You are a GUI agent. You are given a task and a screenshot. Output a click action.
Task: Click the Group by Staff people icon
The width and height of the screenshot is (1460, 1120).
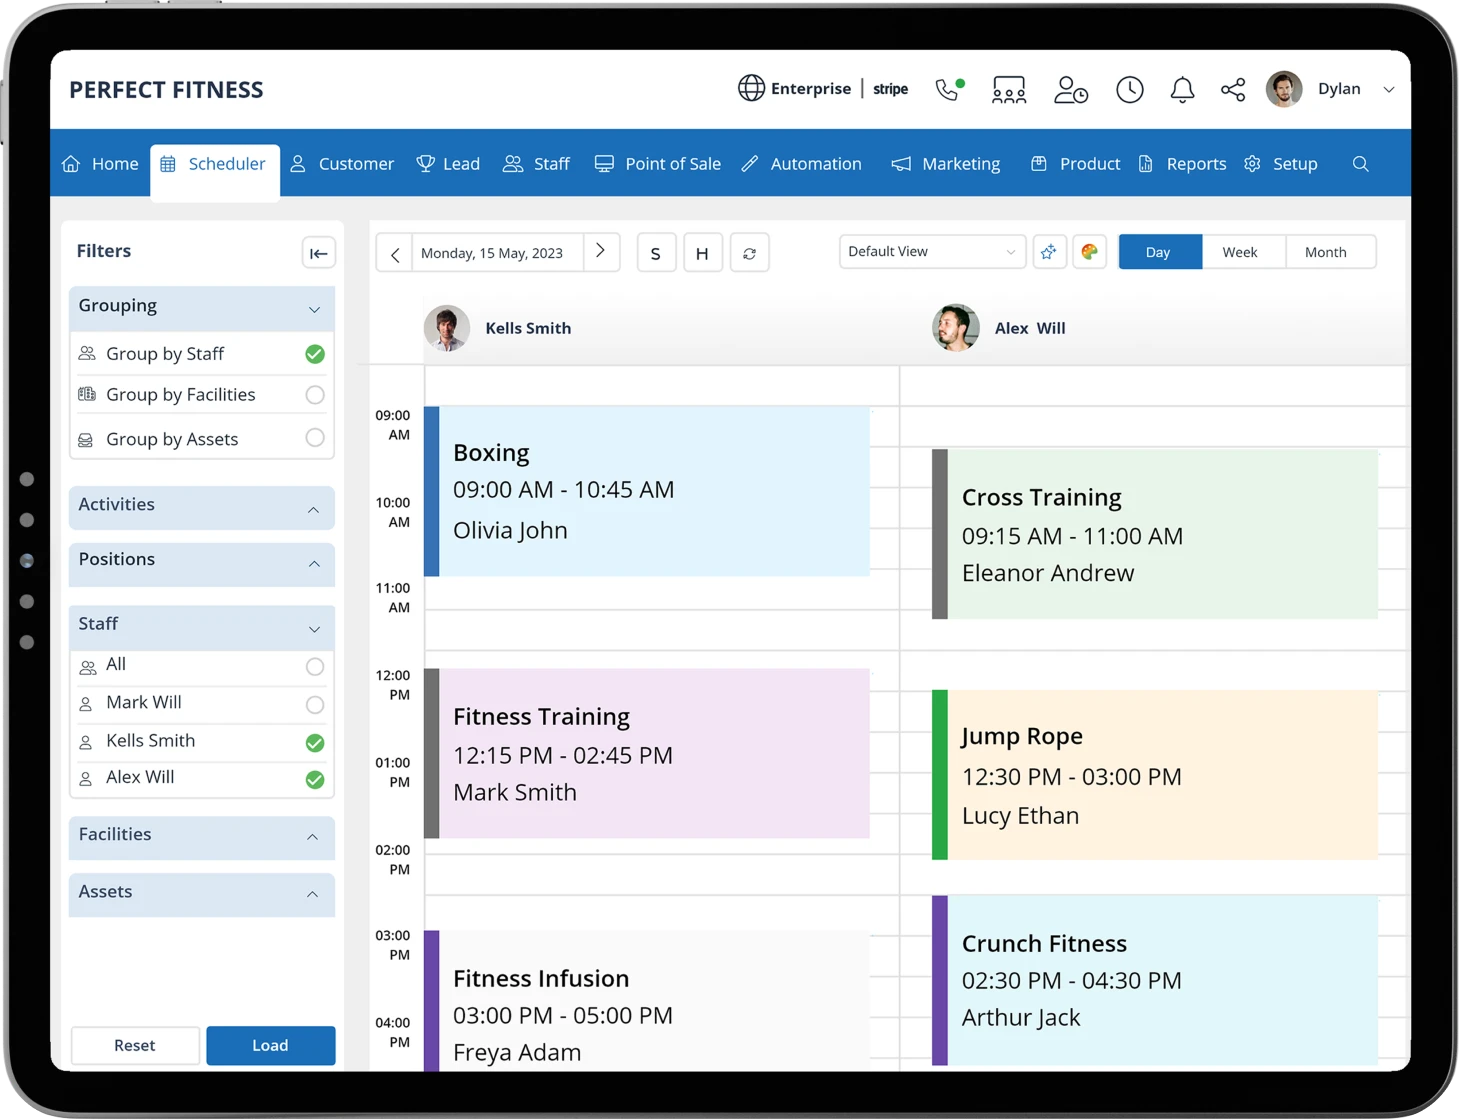[x=87, y=353]
